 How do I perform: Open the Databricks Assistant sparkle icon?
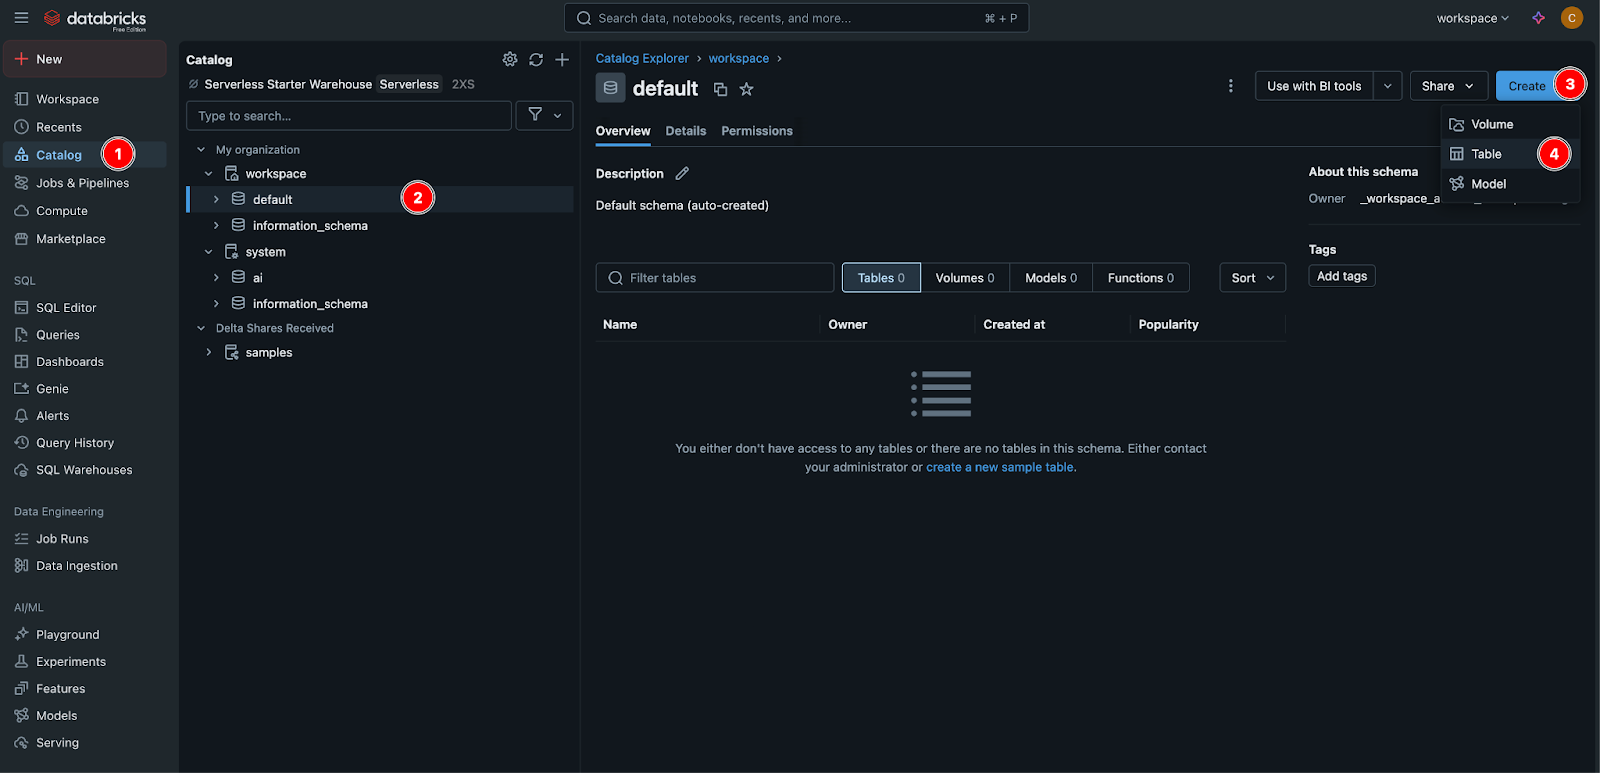(x=1538, y=18)
